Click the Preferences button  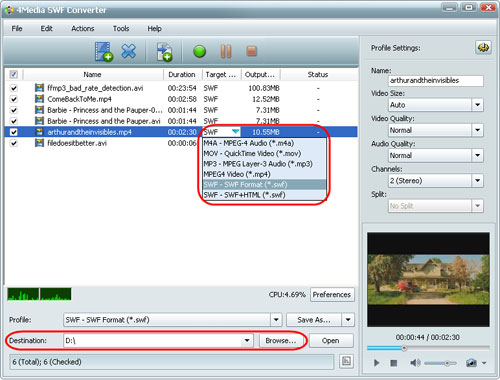pos(332,295)
